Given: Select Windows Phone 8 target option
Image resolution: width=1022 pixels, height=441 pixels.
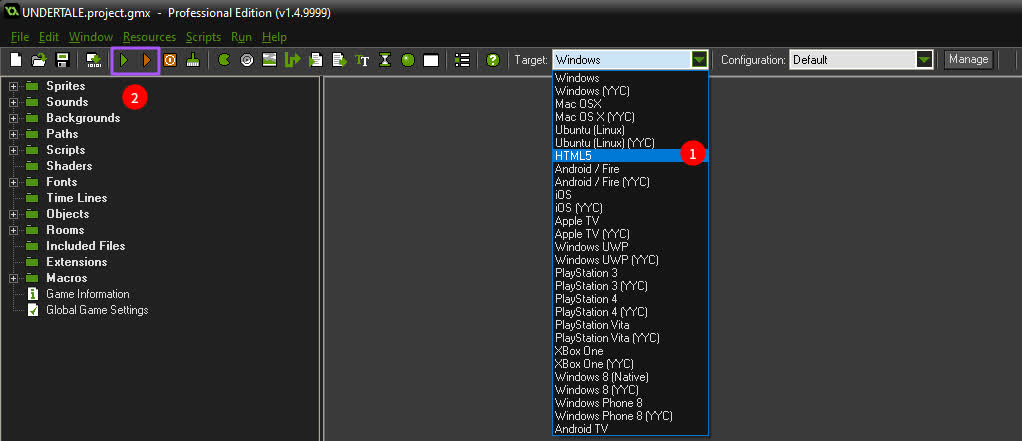Looking at the screenshot, I should (x=630, y=403).
